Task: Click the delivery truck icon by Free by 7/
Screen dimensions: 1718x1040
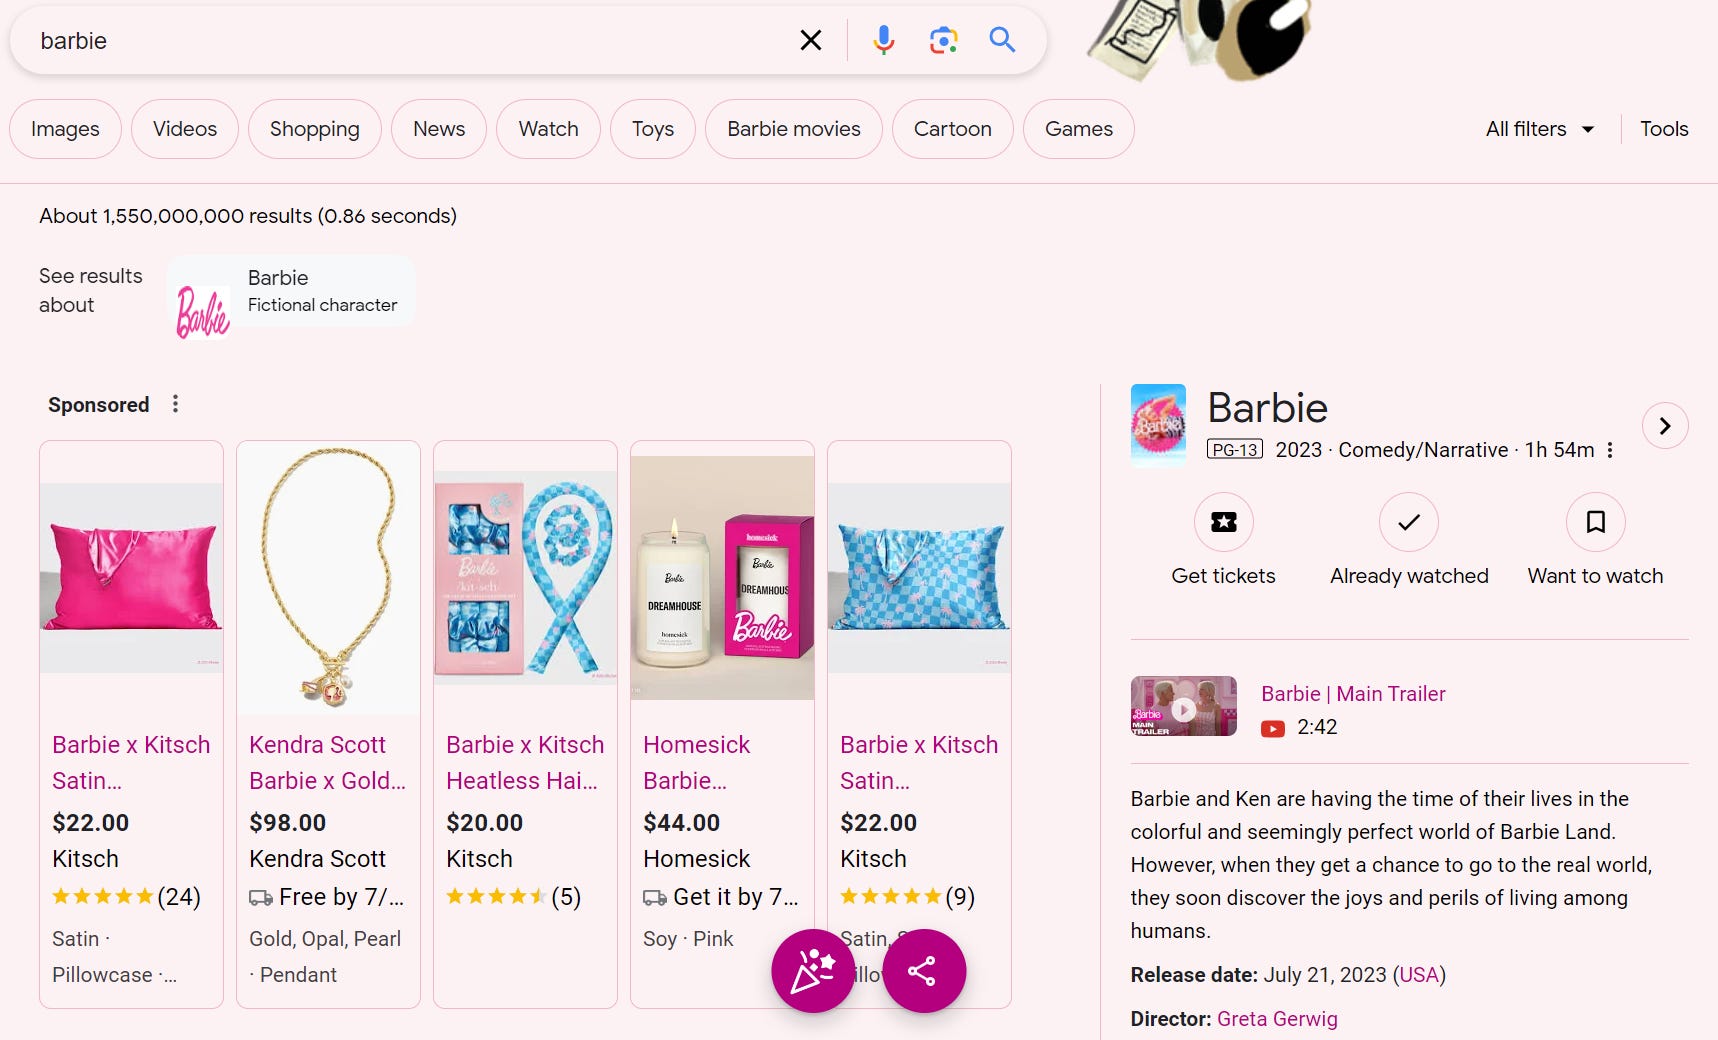Action: pos(261,898)
